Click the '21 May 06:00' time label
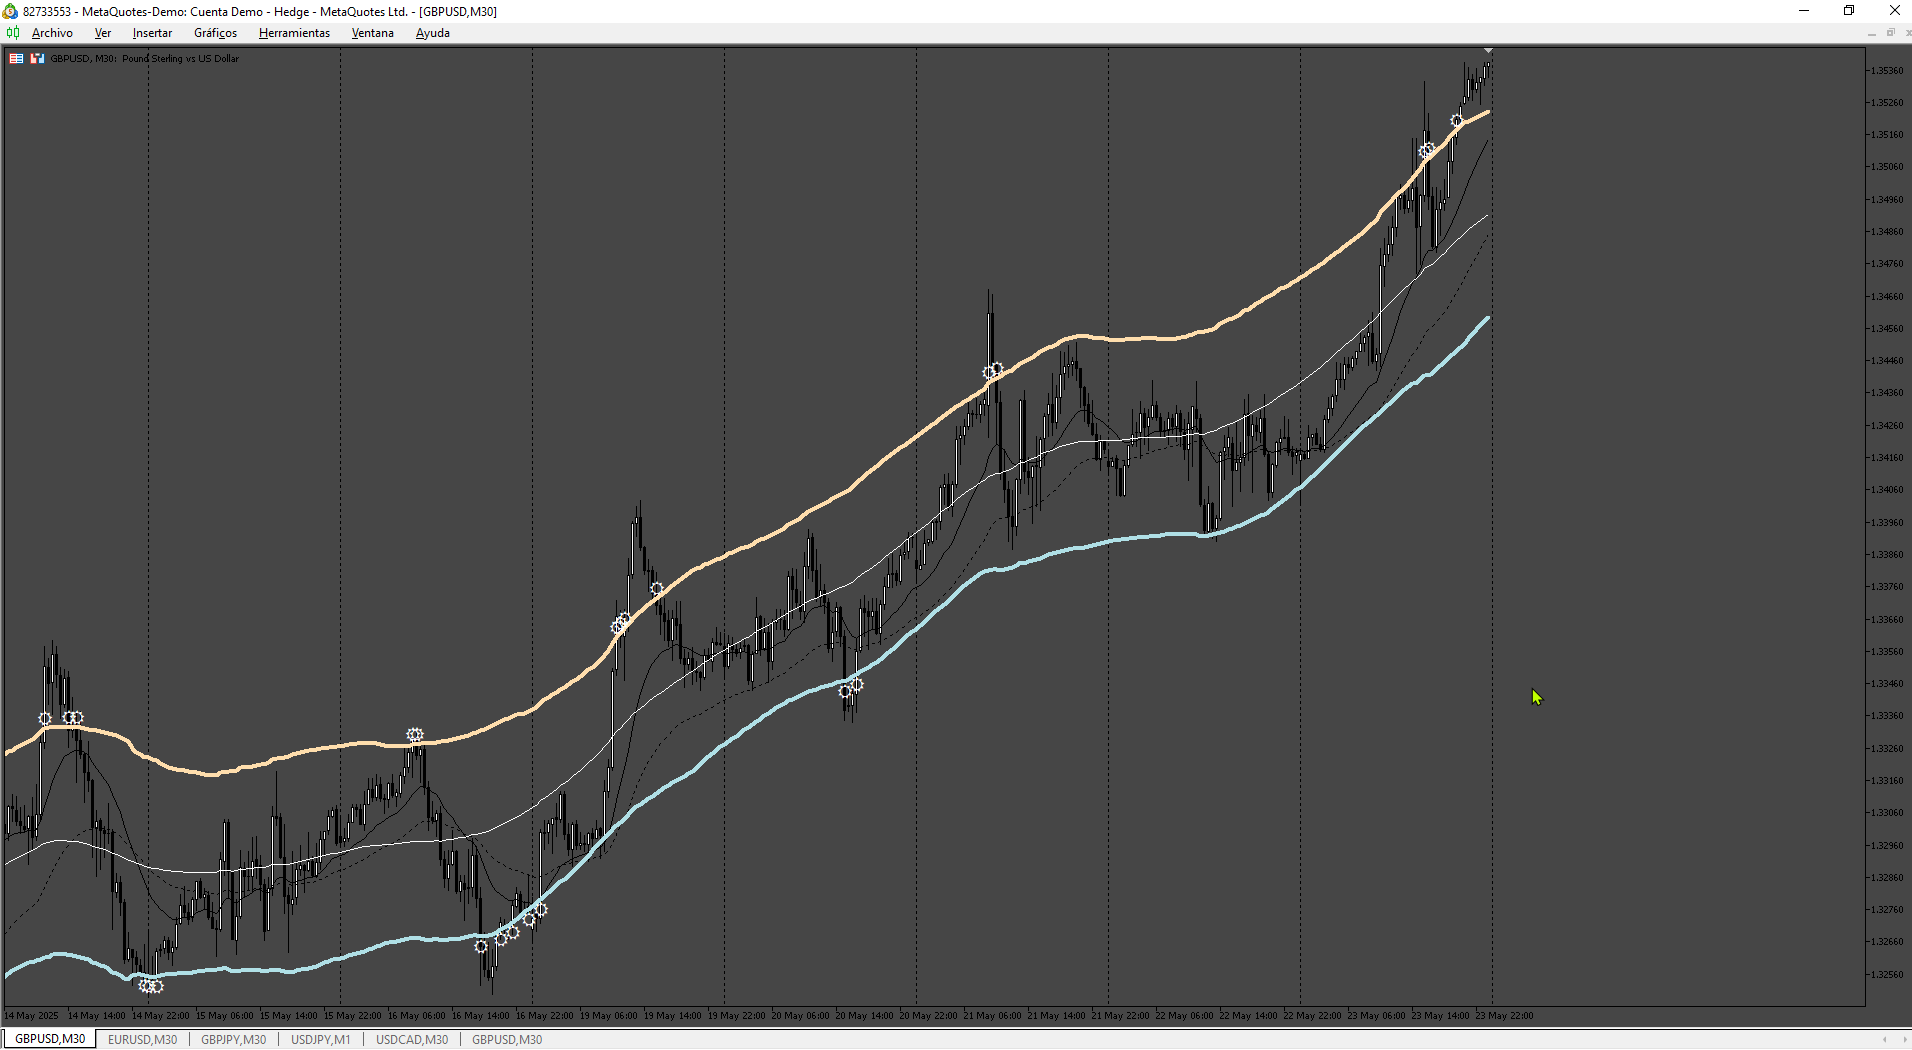 [x=992, y=1016]
